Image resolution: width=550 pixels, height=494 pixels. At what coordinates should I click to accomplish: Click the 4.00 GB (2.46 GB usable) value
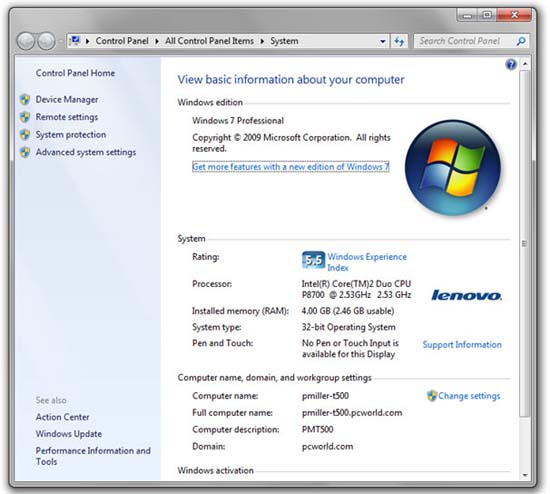348,311
